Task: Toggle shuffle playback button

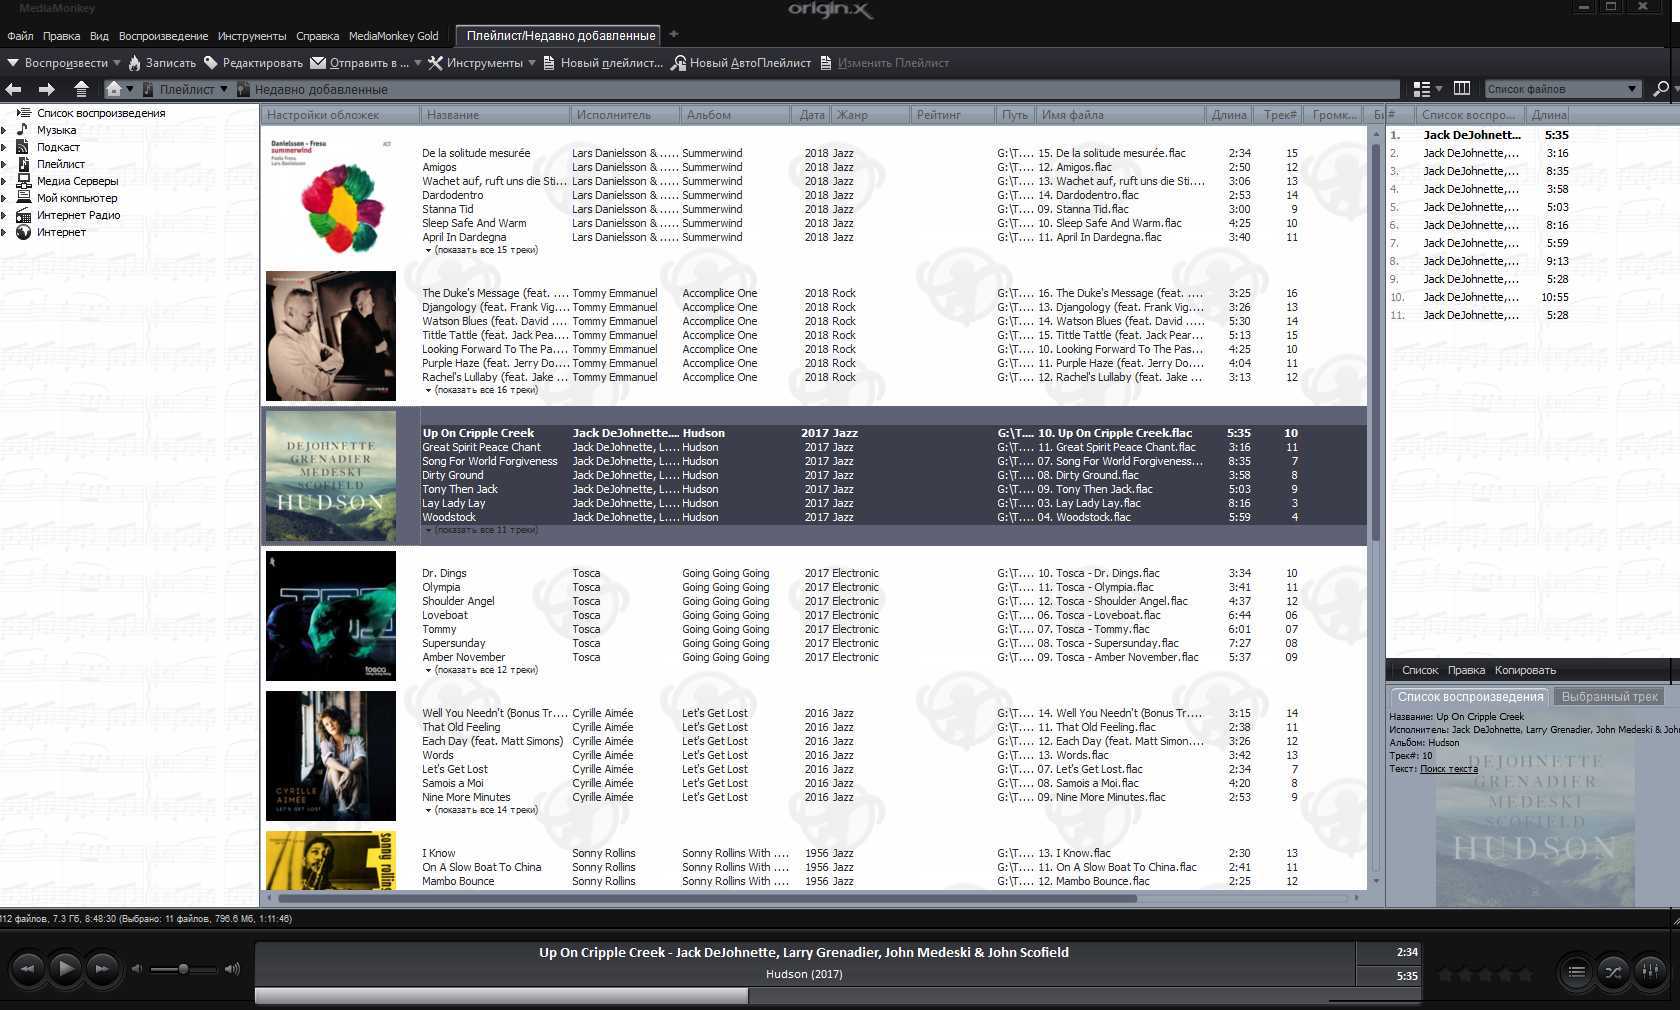Action: pos(1613,971)
